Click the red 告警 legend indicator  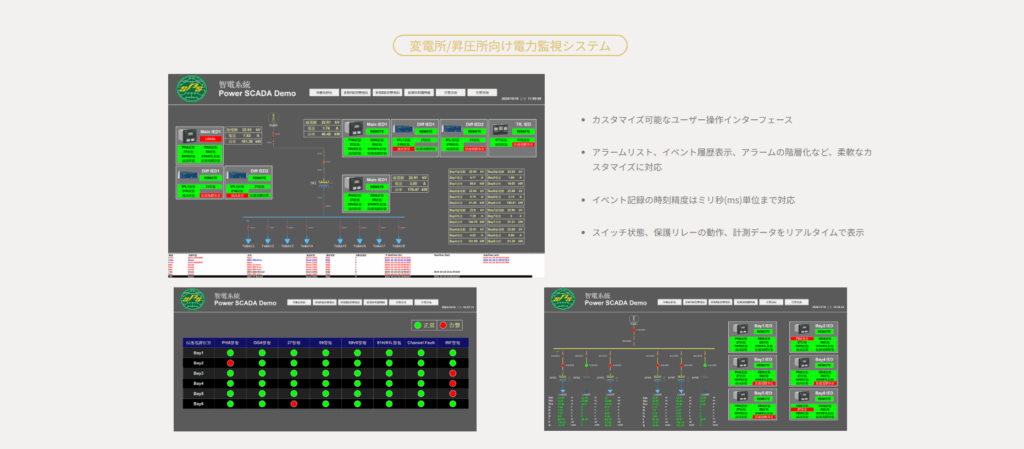point(444,326)
